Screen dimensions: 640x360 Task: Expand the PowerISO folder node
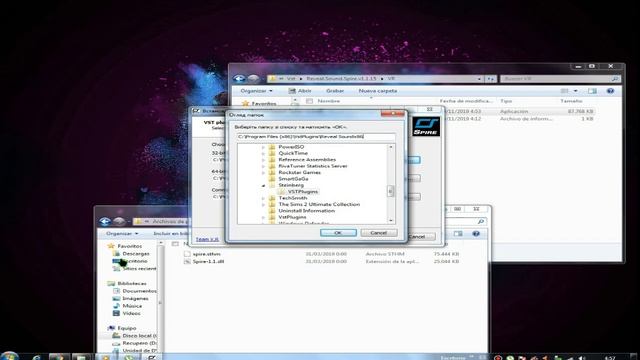coord(263,147)
